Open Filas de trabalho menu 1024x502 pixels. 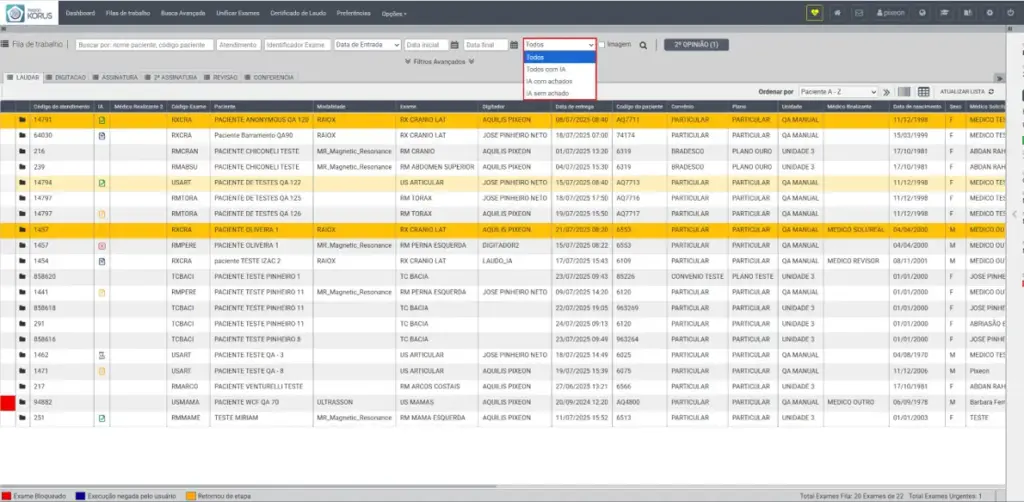(127, 13)
